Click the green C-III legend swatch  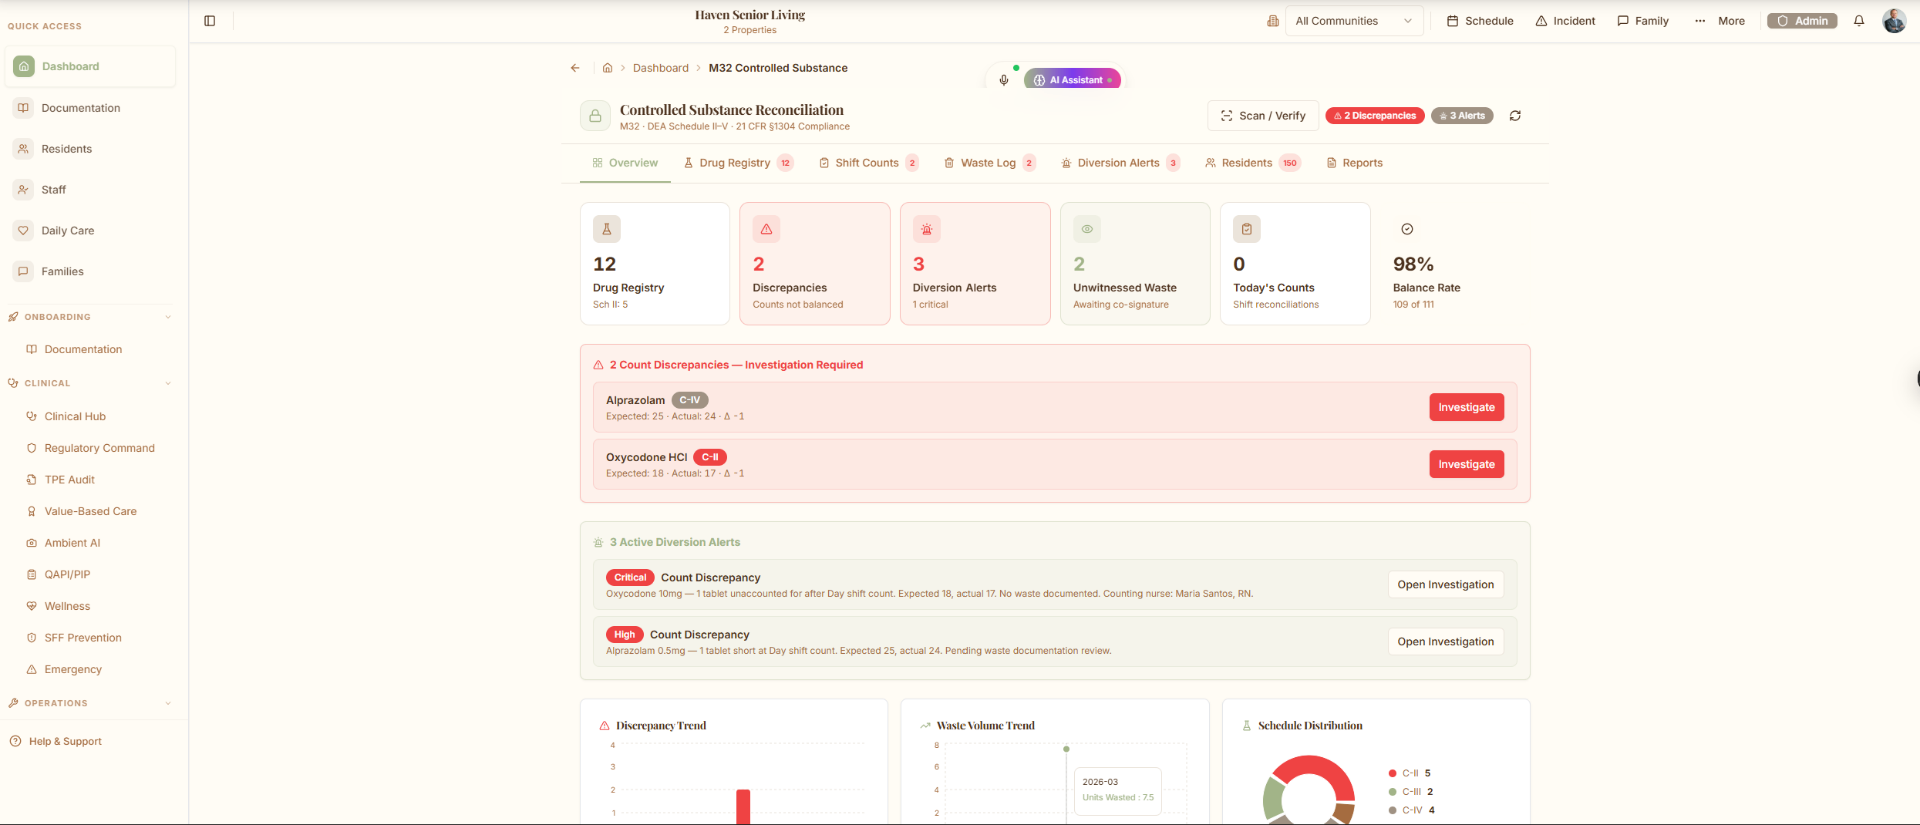coord(1392,792)
